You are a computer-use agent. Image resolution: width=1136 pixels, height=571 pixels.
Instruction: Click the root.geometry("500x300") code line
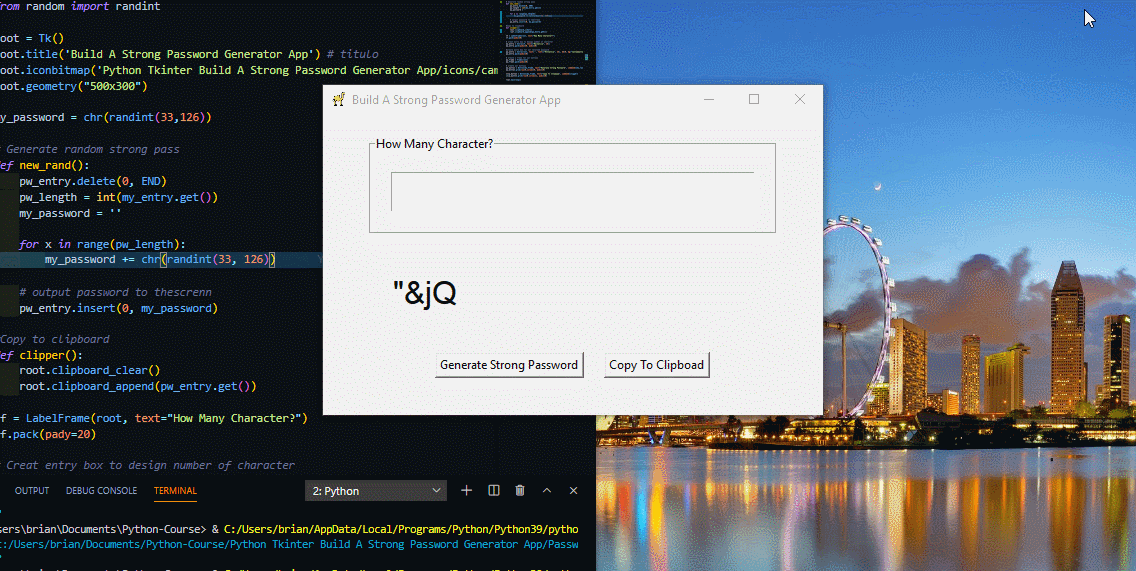pyautogui.click(x=74, y=86)
